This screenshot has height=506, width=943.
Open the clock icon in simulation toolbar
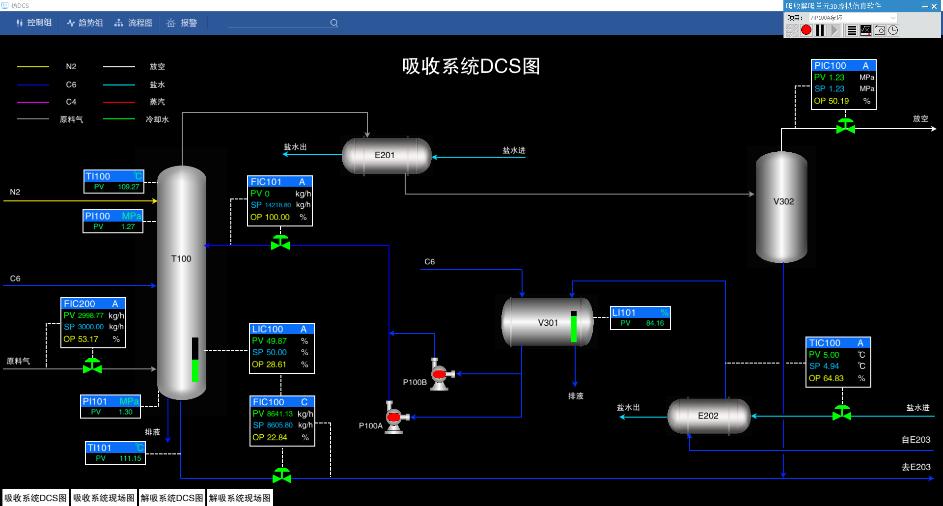click(x=893, y=30)
